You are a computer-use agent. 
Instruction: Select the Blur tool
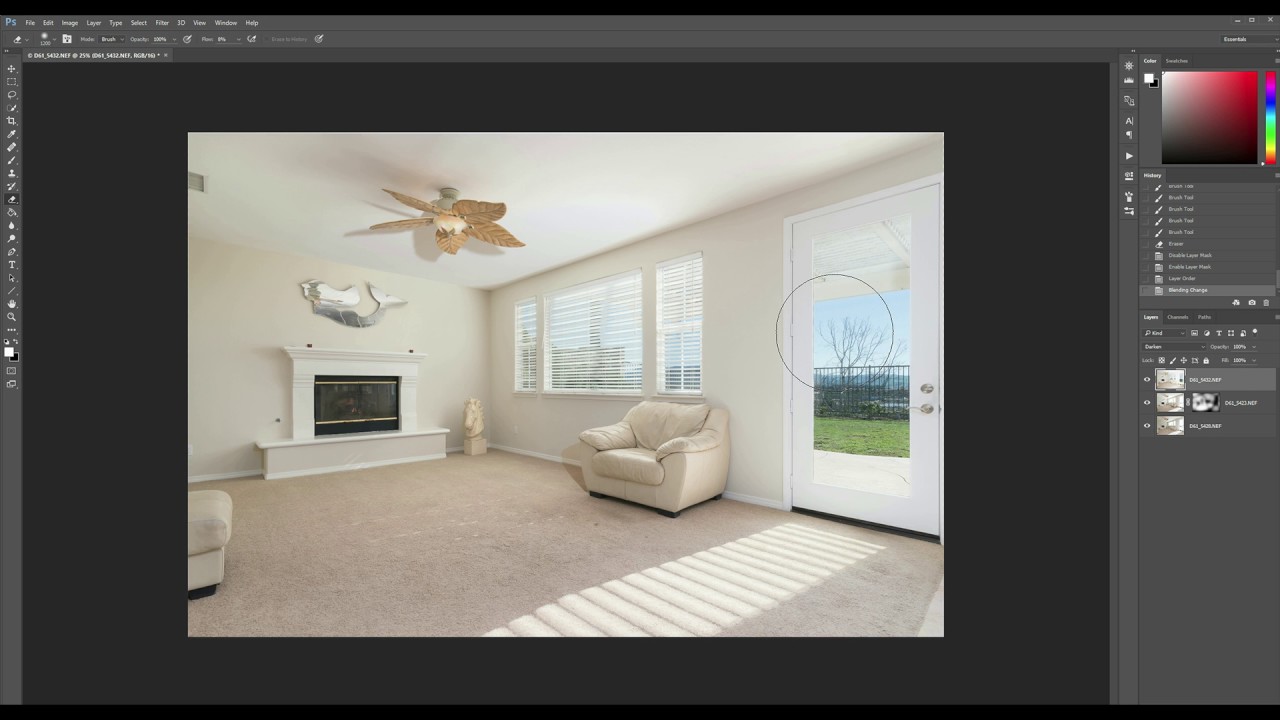click(11, 225)
